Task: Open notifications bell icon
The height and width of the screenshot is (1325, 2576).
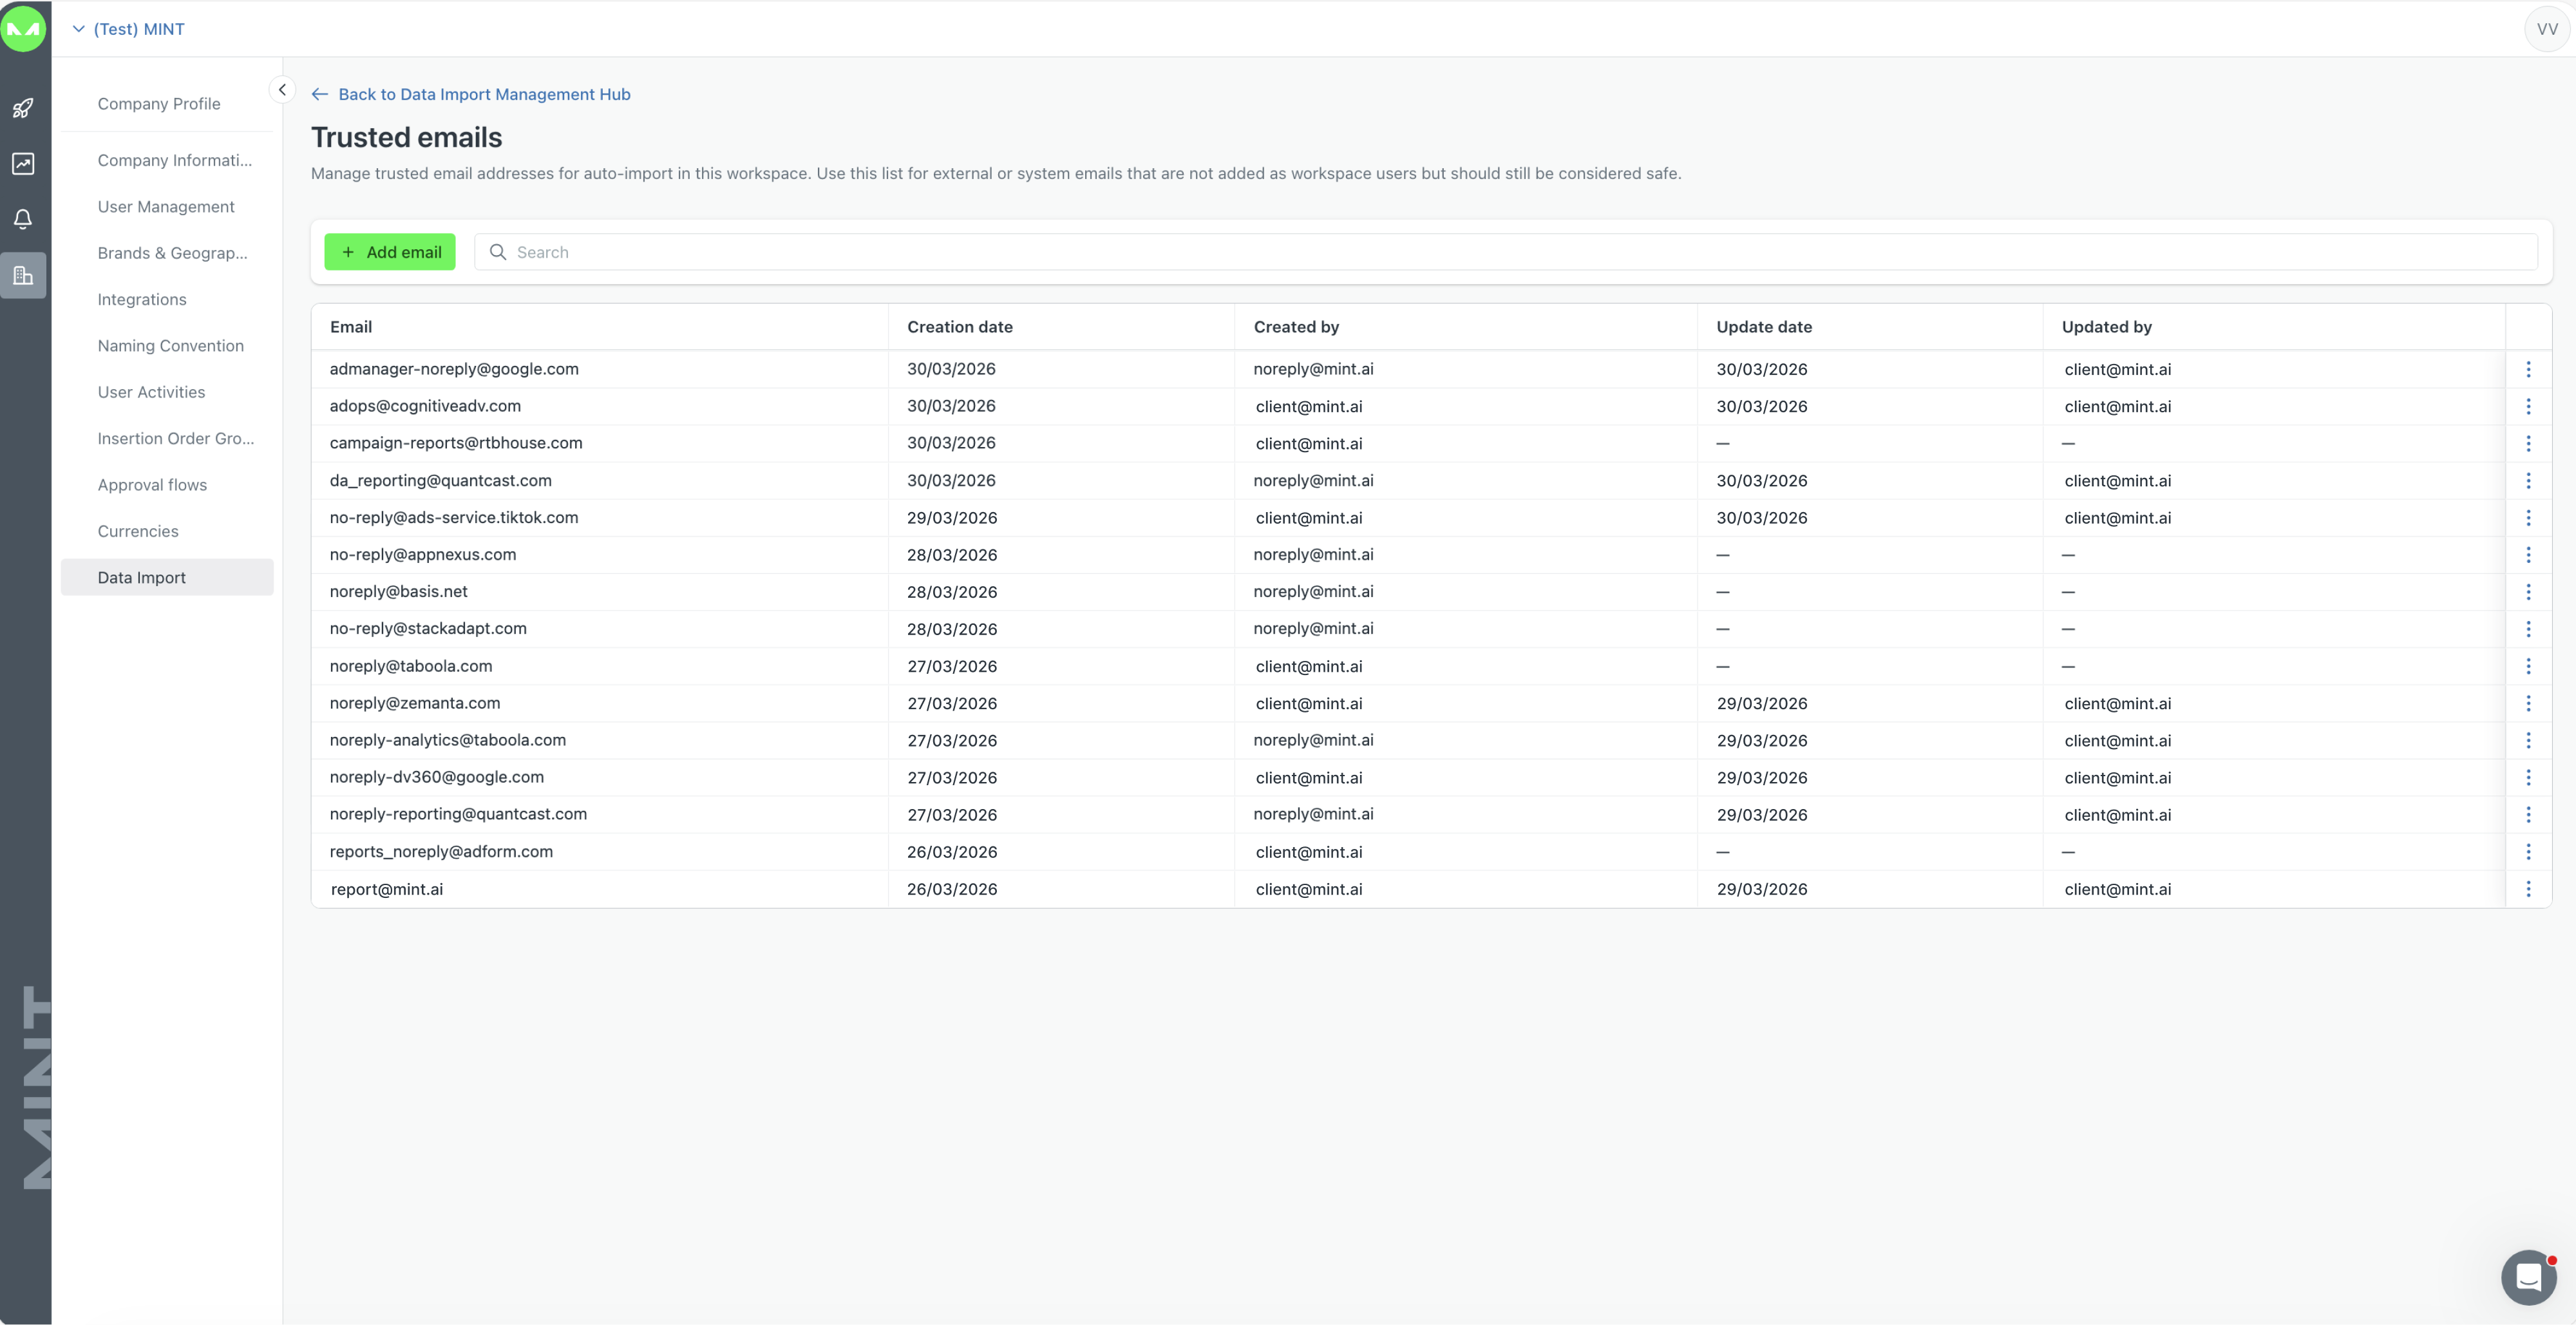Action: (23, 219)
